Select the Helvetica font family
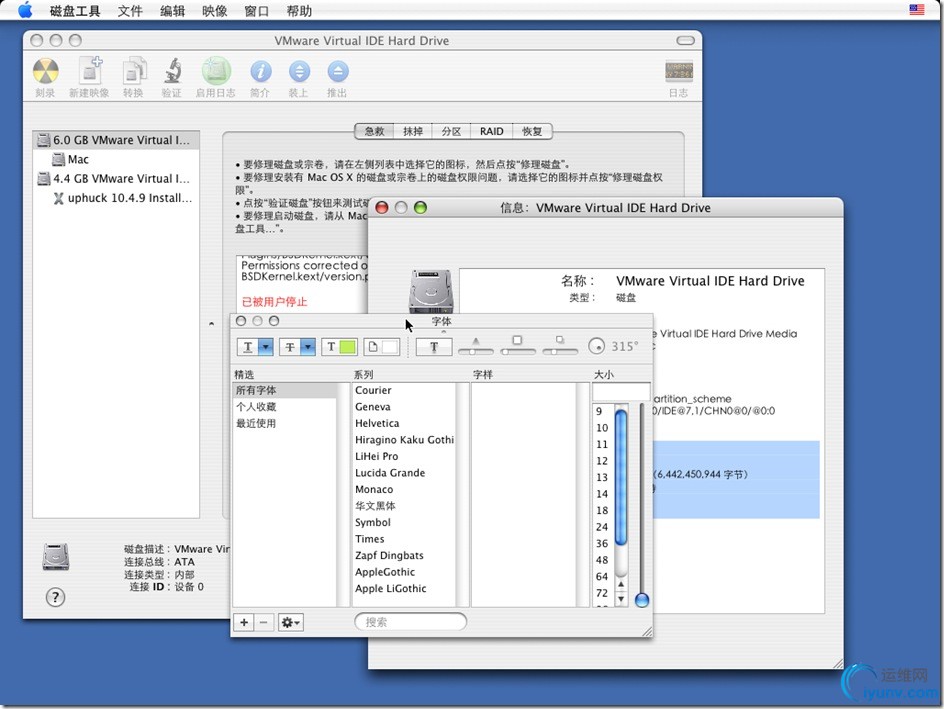The width and height of the screenshot is (944, 709). 404,423
